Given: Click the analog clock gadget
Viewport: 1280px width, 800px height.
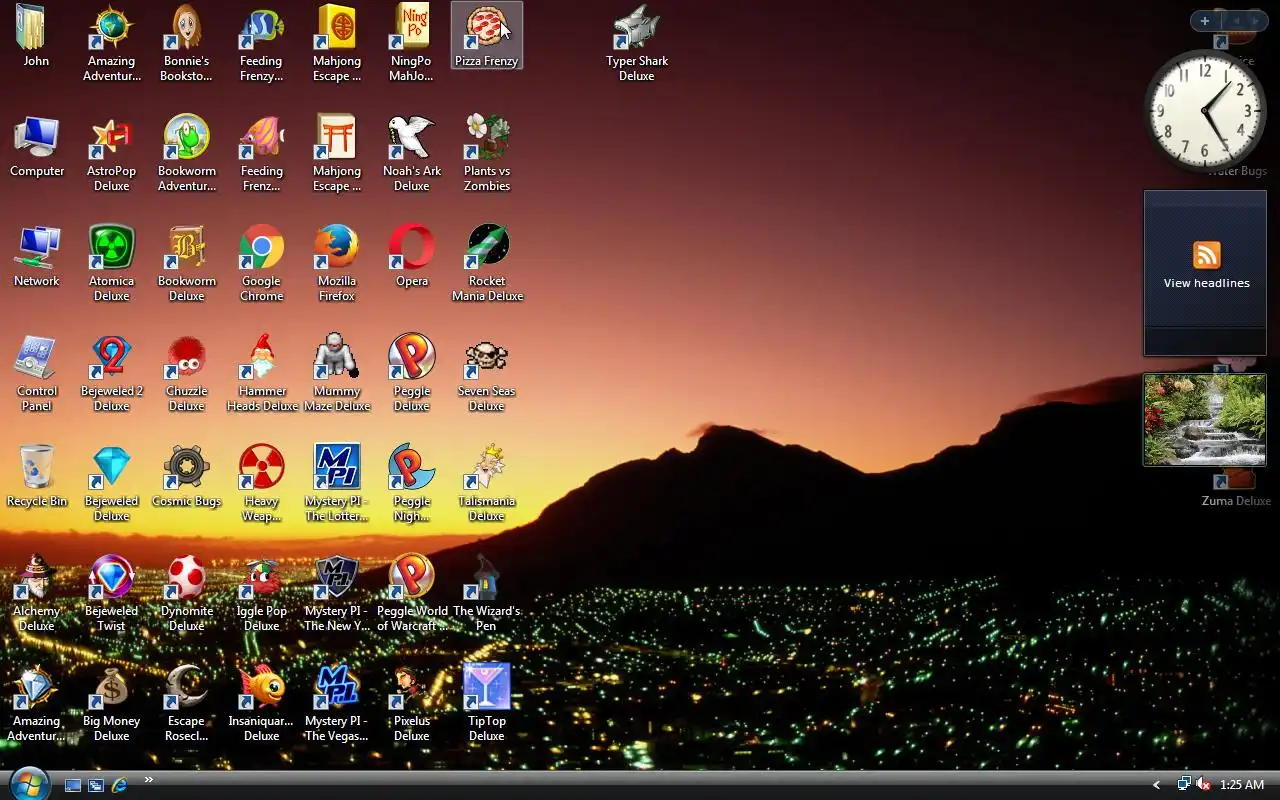Looking at the screenshot, I should point(1204,110).
